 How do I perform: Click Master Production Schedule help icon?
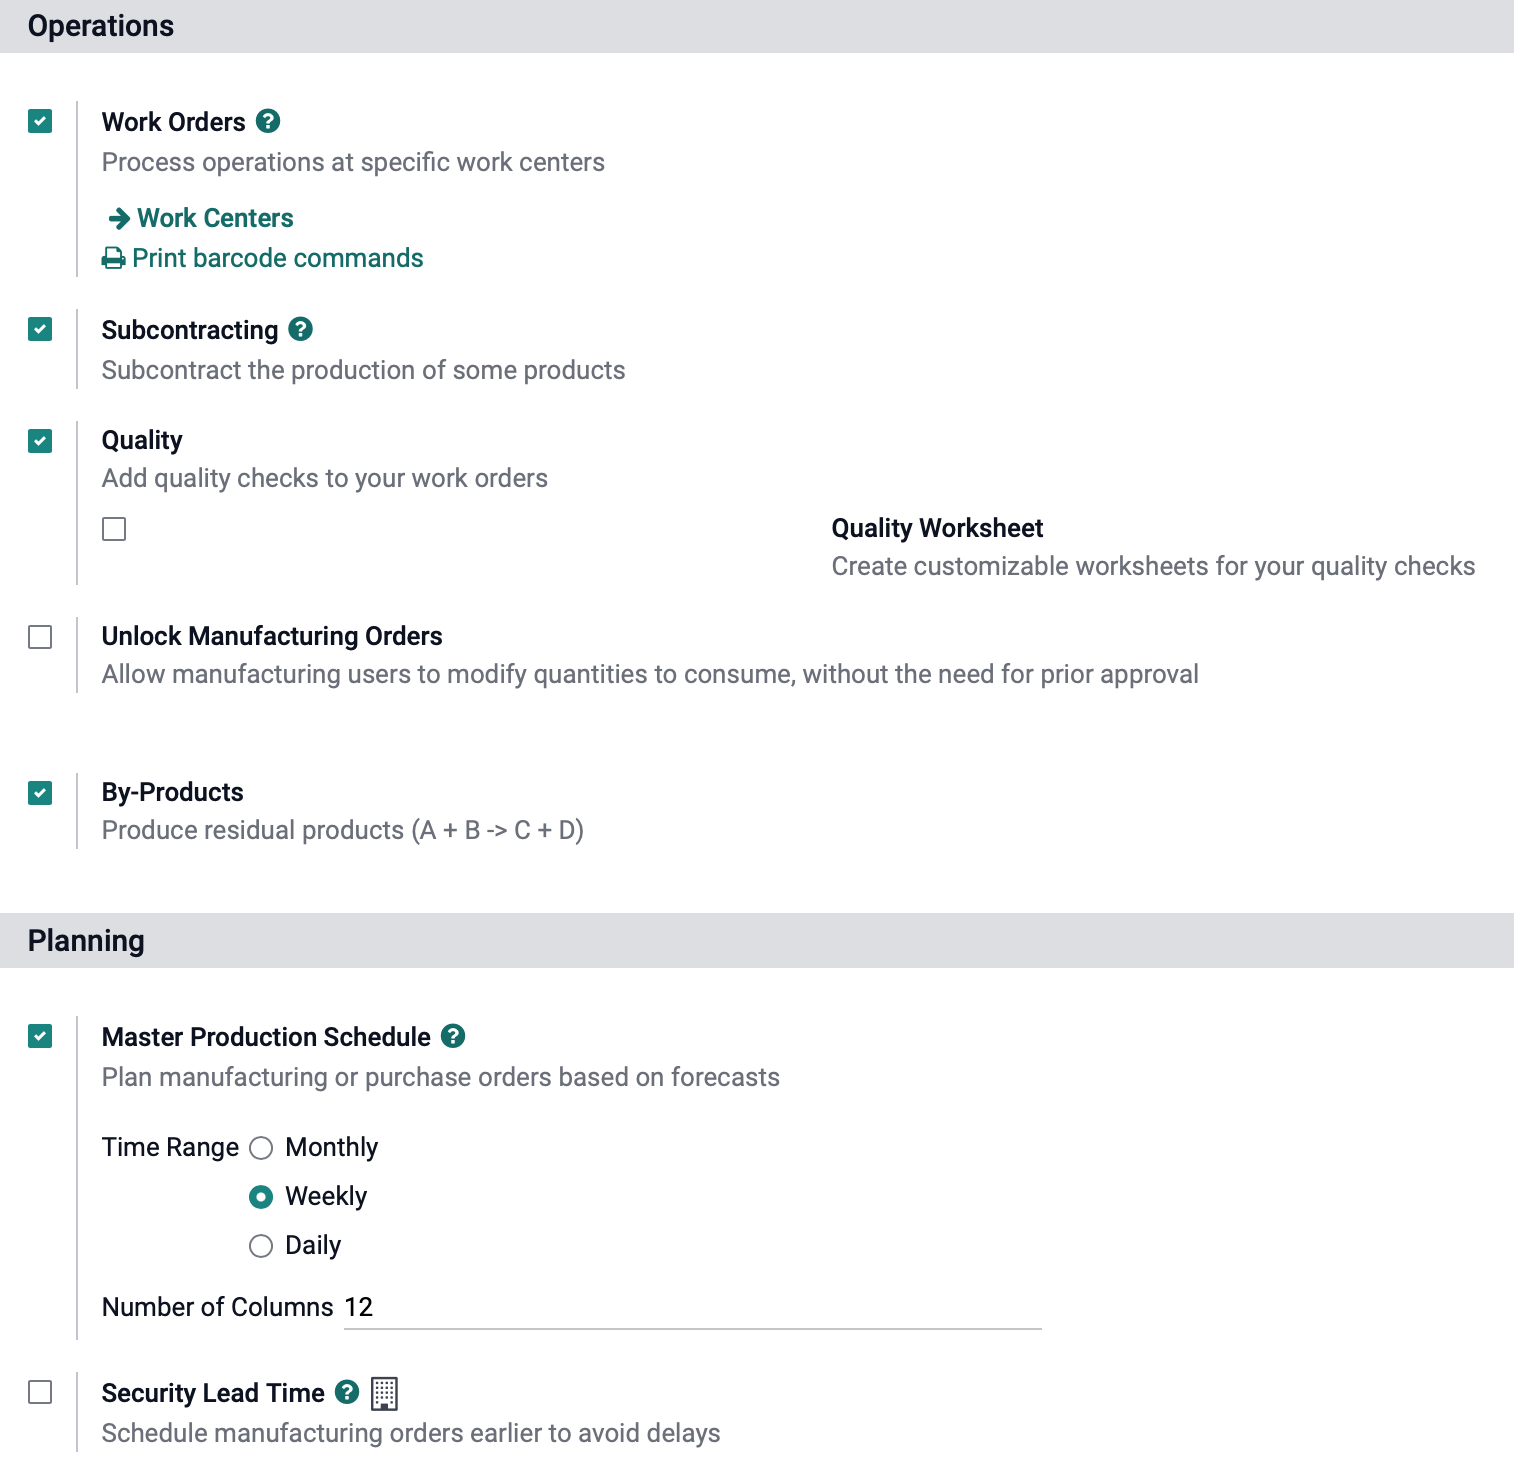(453, 1036)
